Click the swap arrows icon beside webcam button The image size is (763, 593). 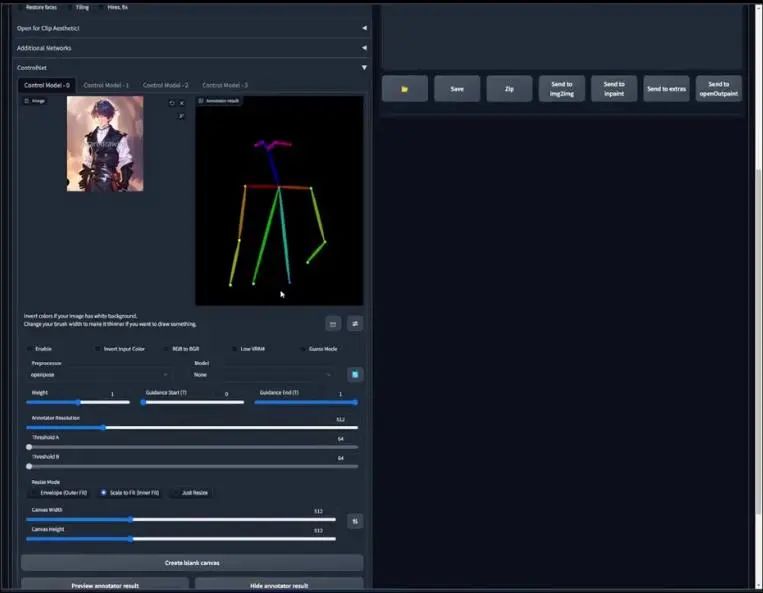click(x=355, y=323)
